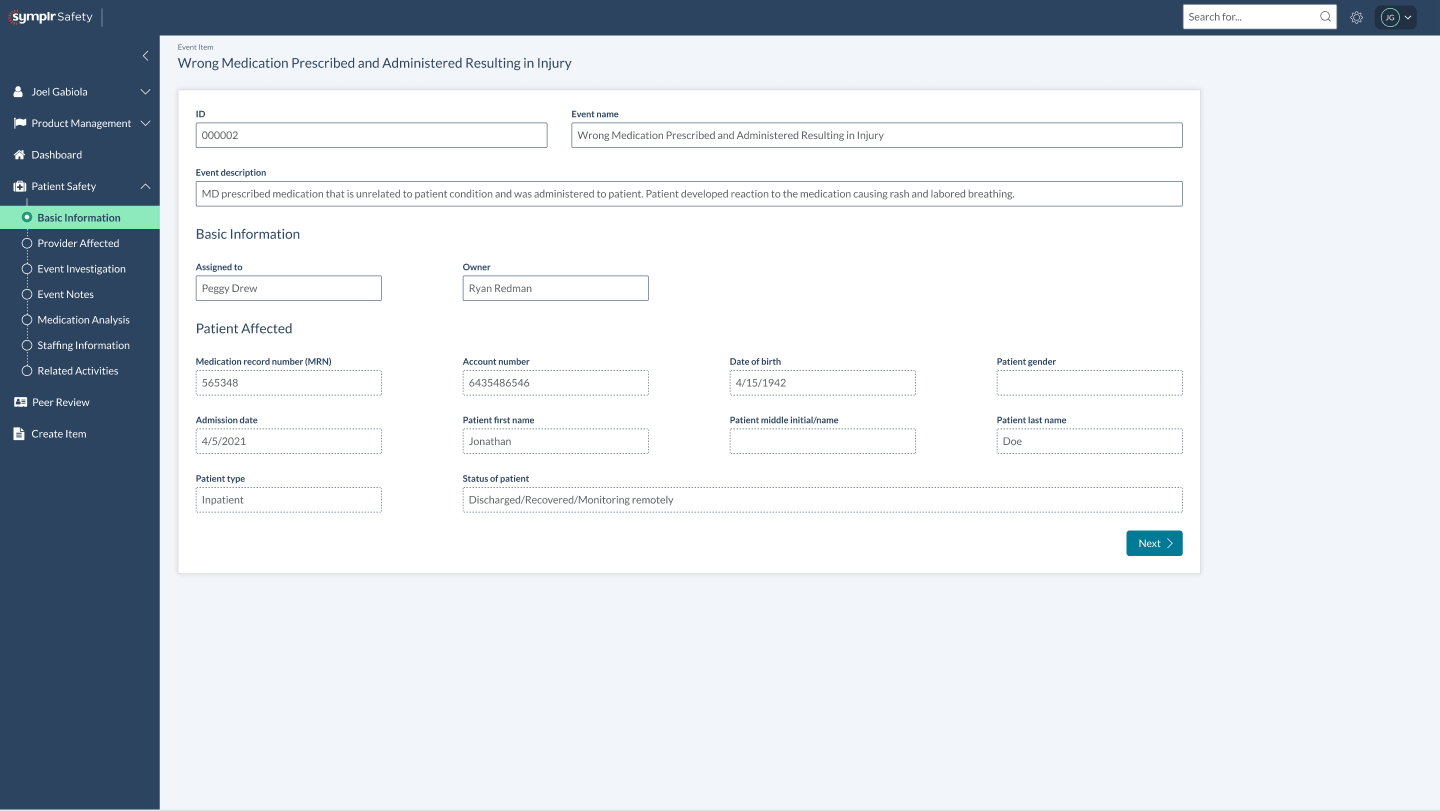This screenshot has width=1440, height=811.
Task: Click the flag icon beside Product Management
Action: click(19, 123)
